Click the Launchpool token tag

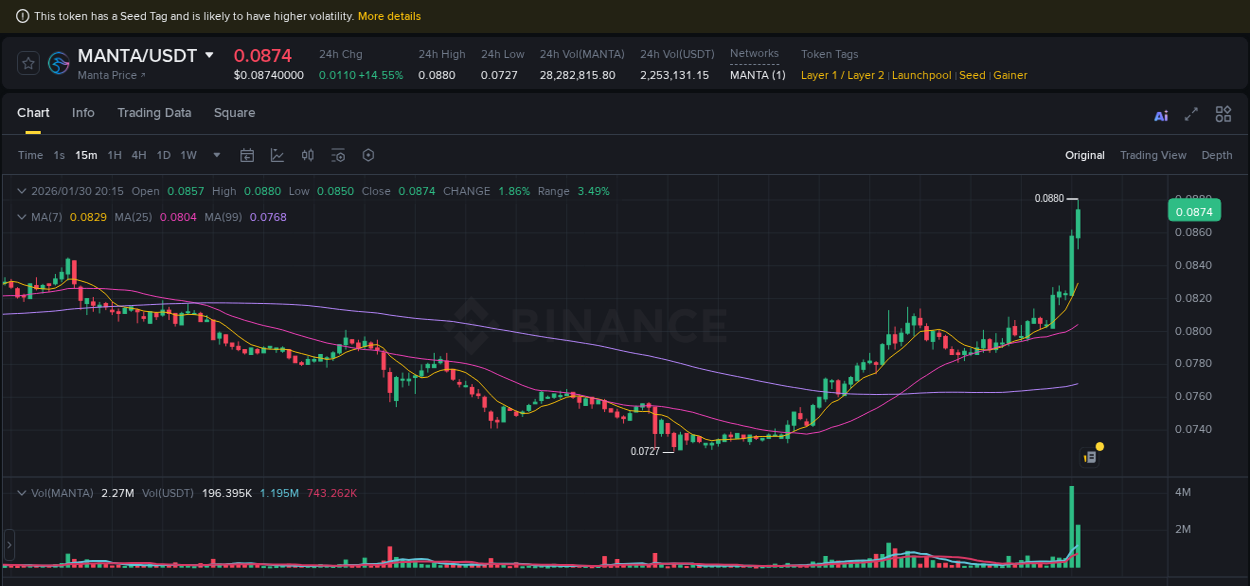click(x=921, y=75)
